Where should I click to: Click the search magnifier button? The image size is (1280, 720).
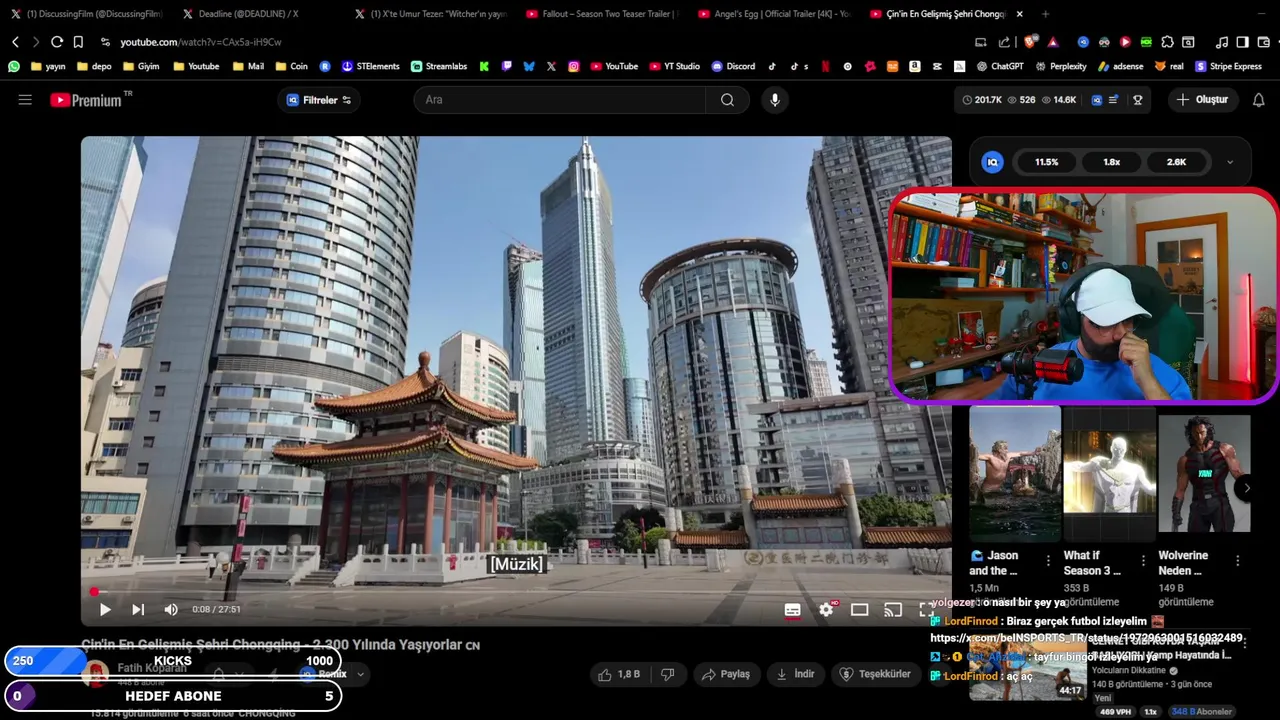click(x=727, y=100)
